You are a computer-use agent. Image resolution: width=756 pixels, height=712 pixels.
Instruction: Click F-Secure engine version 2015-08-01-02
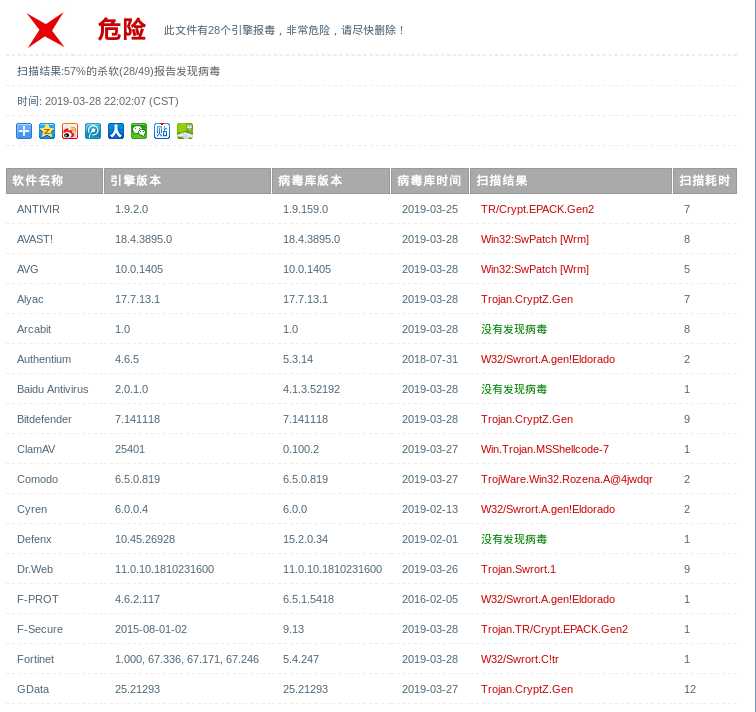click(151, 629)
